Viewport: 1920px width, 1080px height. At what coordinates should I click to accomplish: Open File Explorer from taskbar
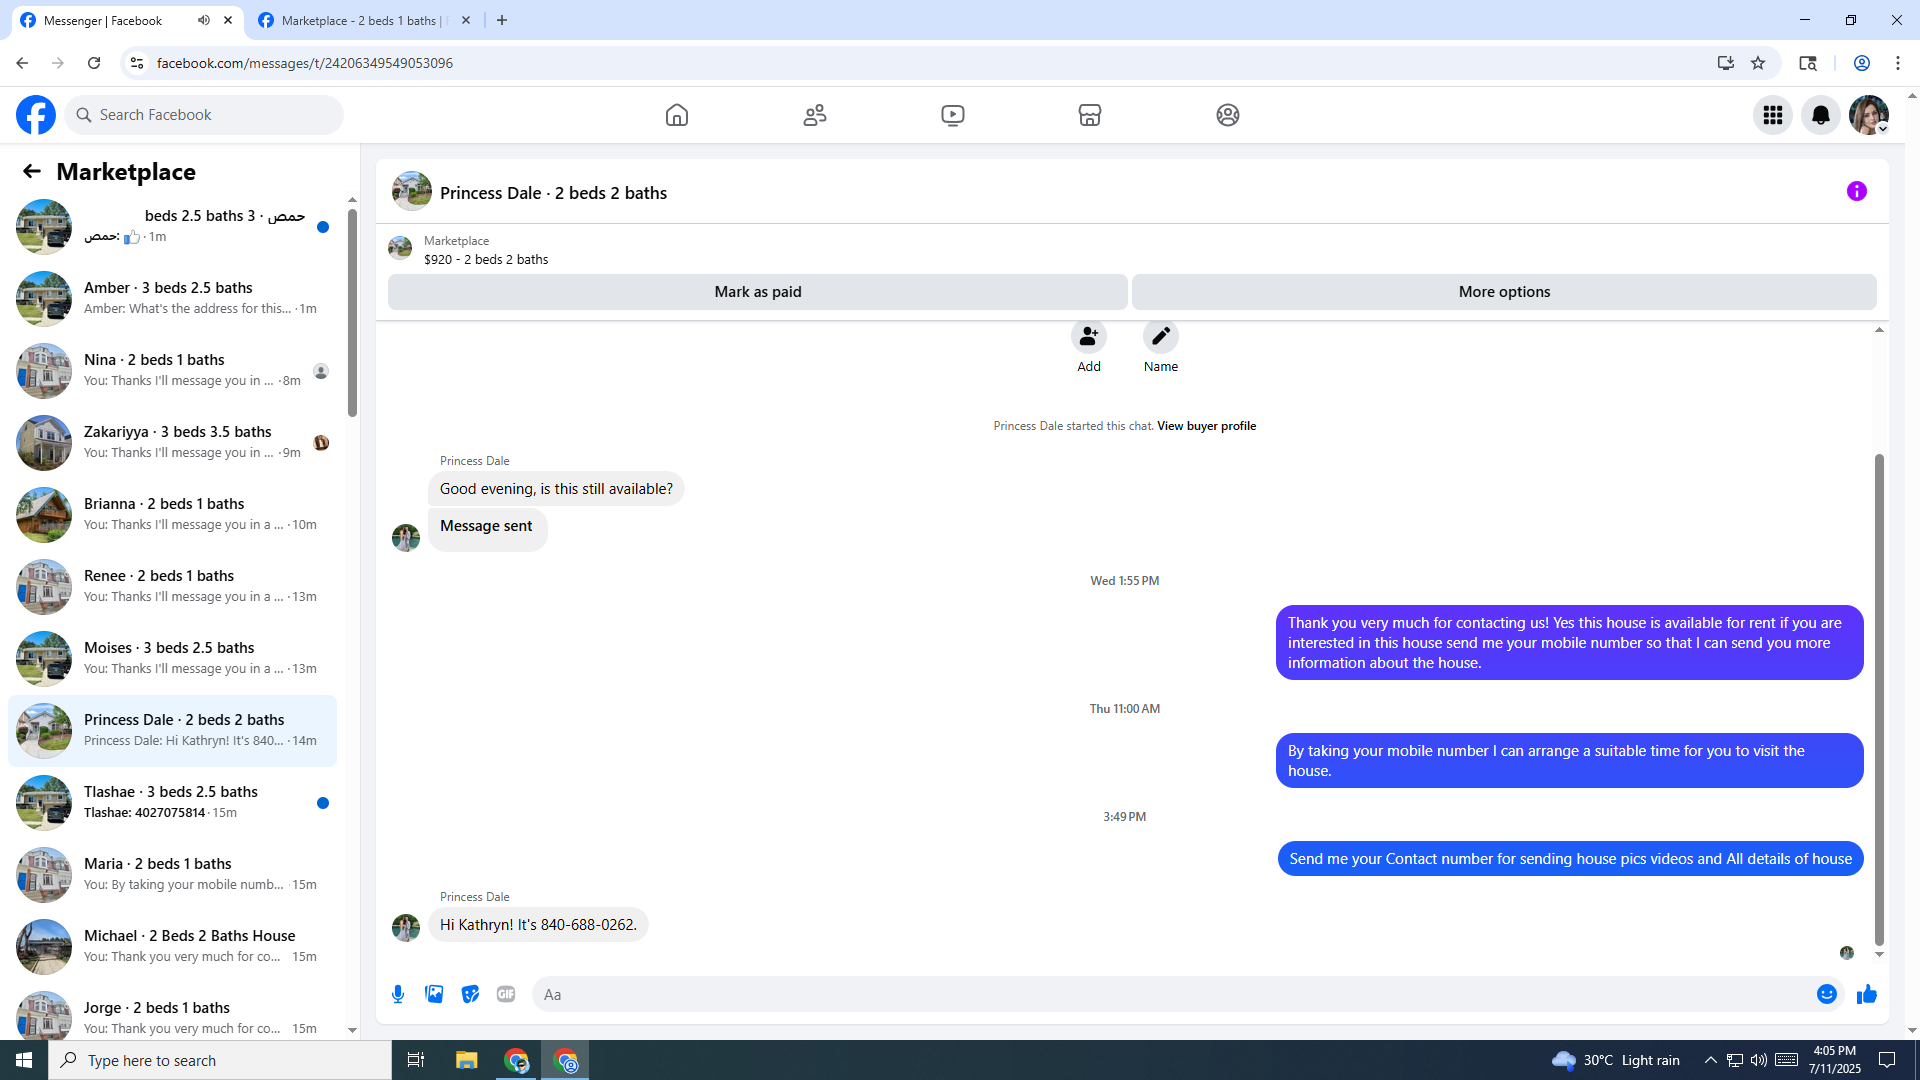pos(466,1060)
